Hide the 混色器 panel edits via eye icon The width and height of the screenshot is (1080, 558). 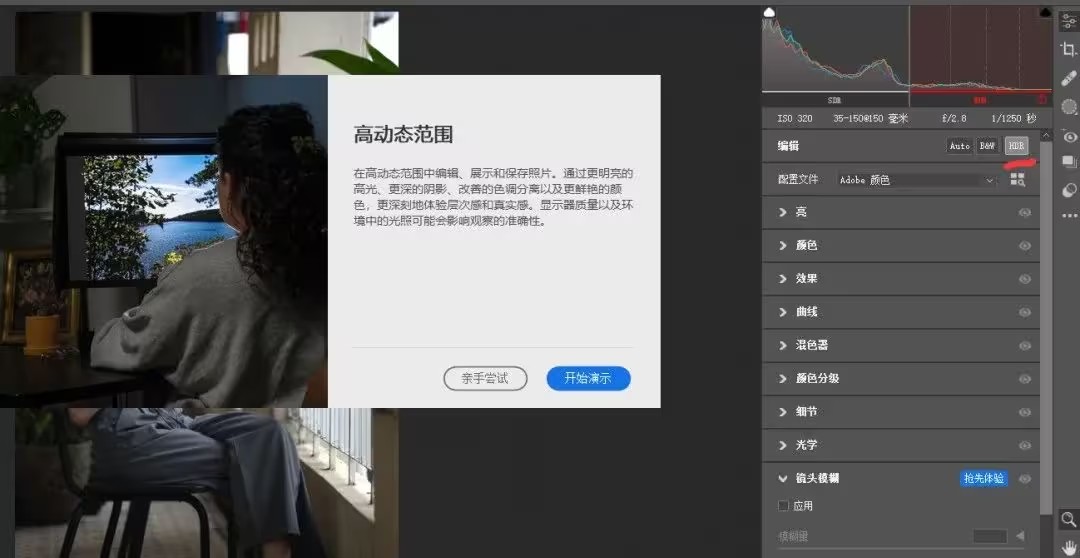(x=1024, y=345)
